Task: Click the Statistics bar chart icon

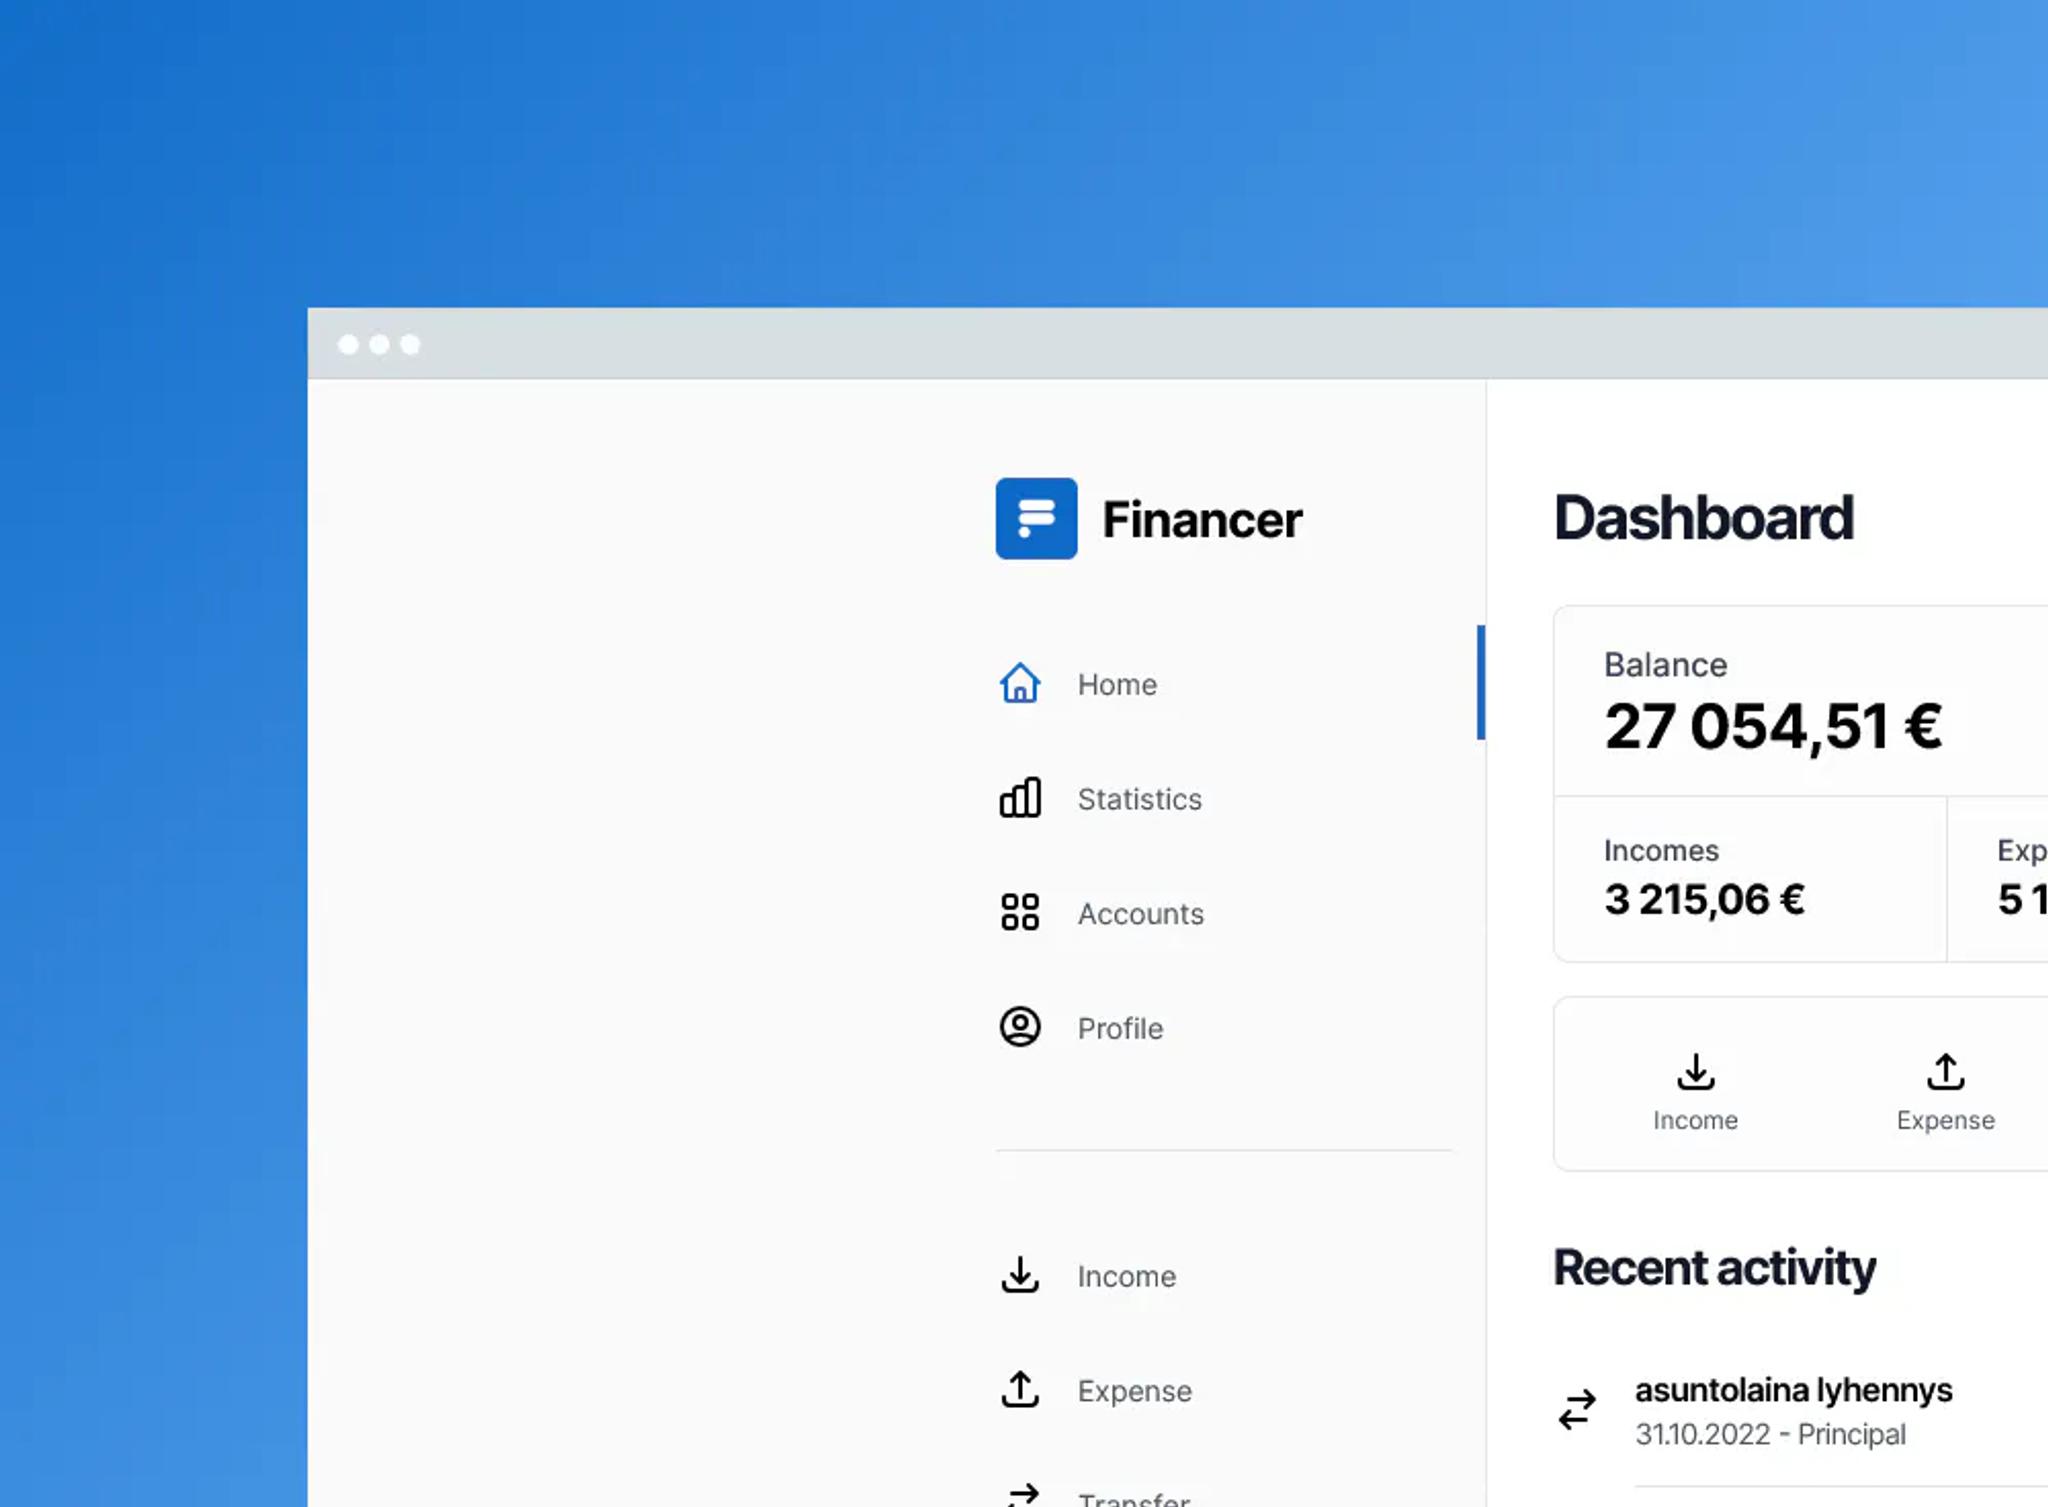Action: (1019, 798)
